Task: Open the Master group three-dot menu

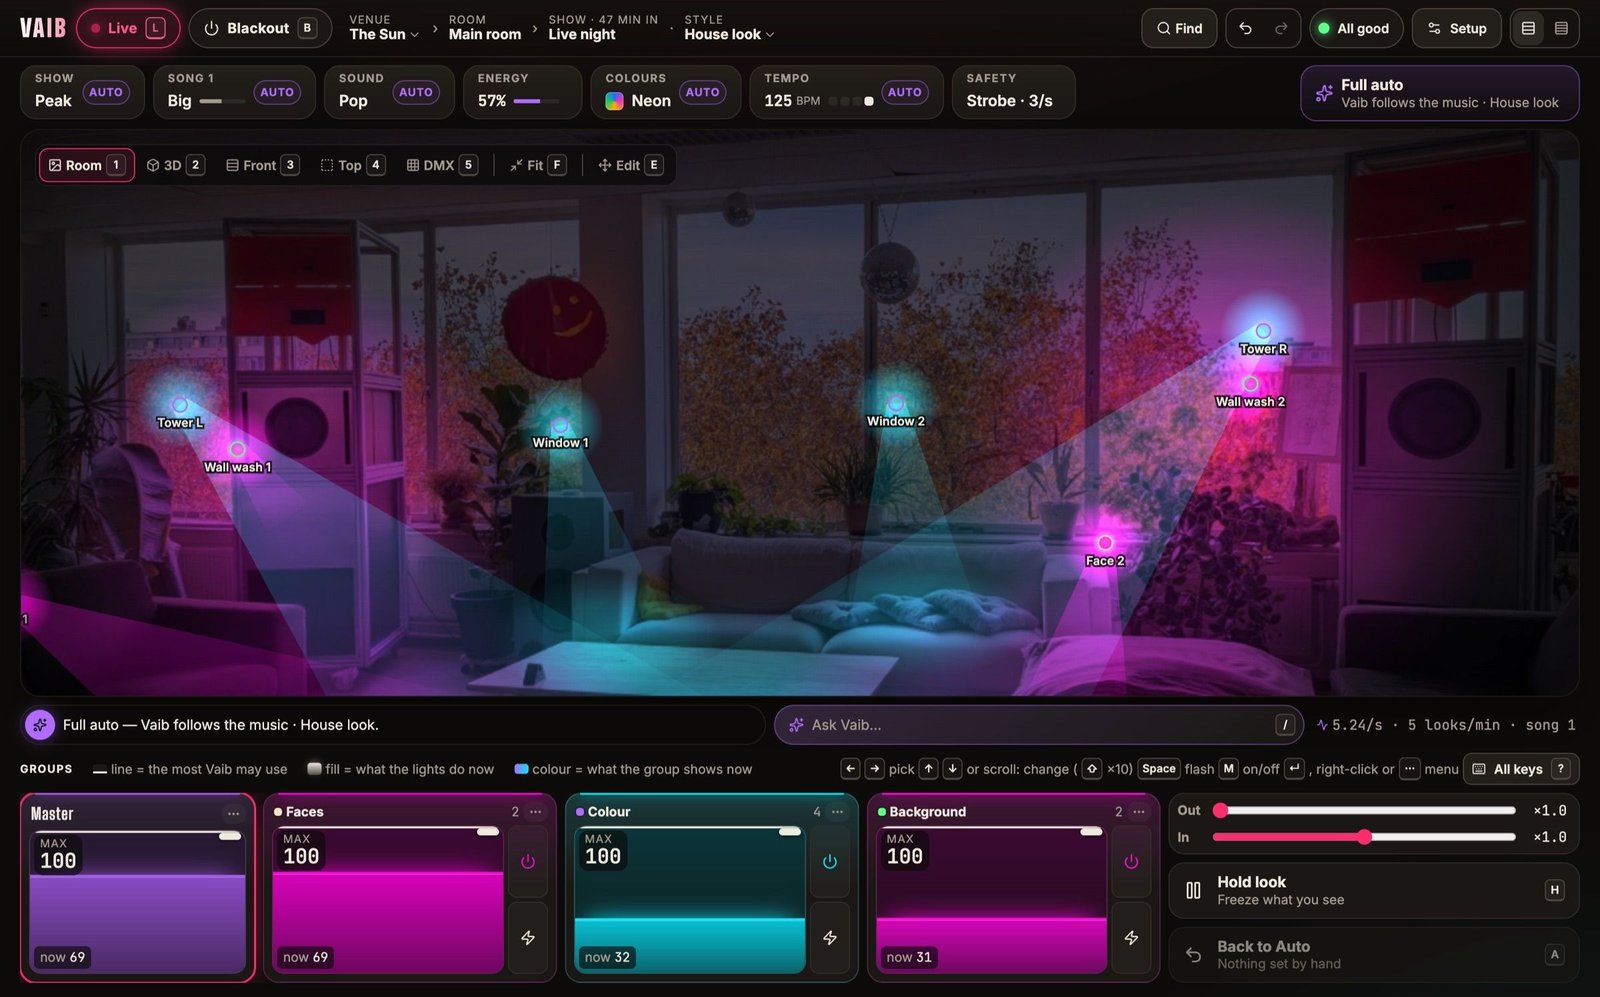Action: click(233, 813)
